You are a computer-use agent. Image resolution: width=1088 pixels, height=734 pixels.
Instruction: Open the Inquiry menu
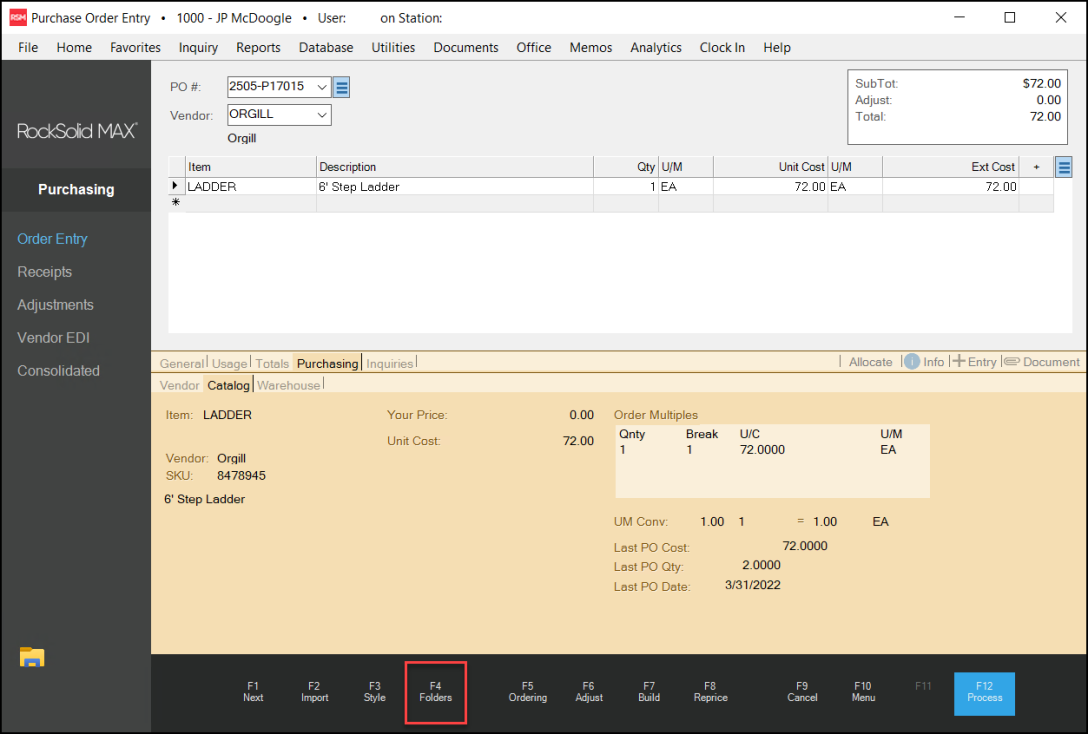tap(198, 47)
